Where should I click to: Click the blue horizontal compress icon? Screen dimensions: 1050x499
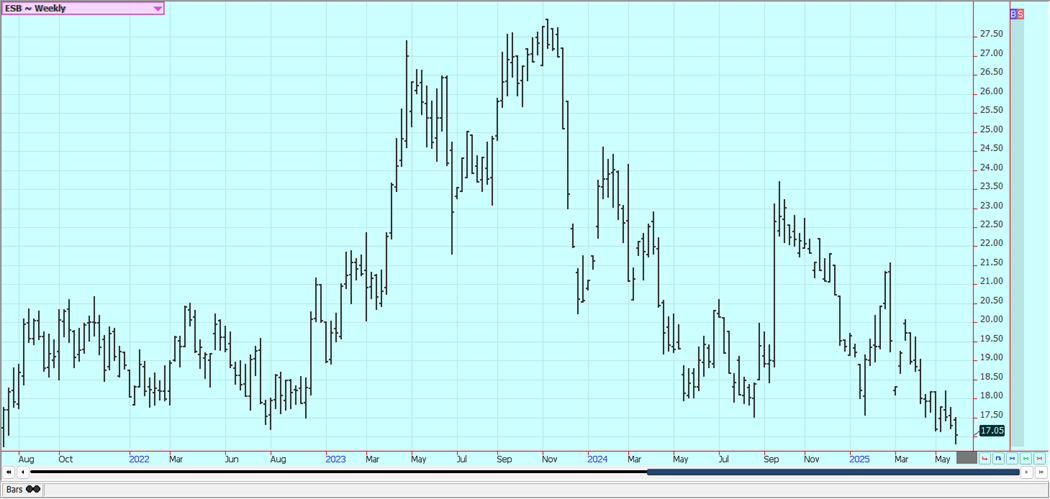coord(1012,458)
